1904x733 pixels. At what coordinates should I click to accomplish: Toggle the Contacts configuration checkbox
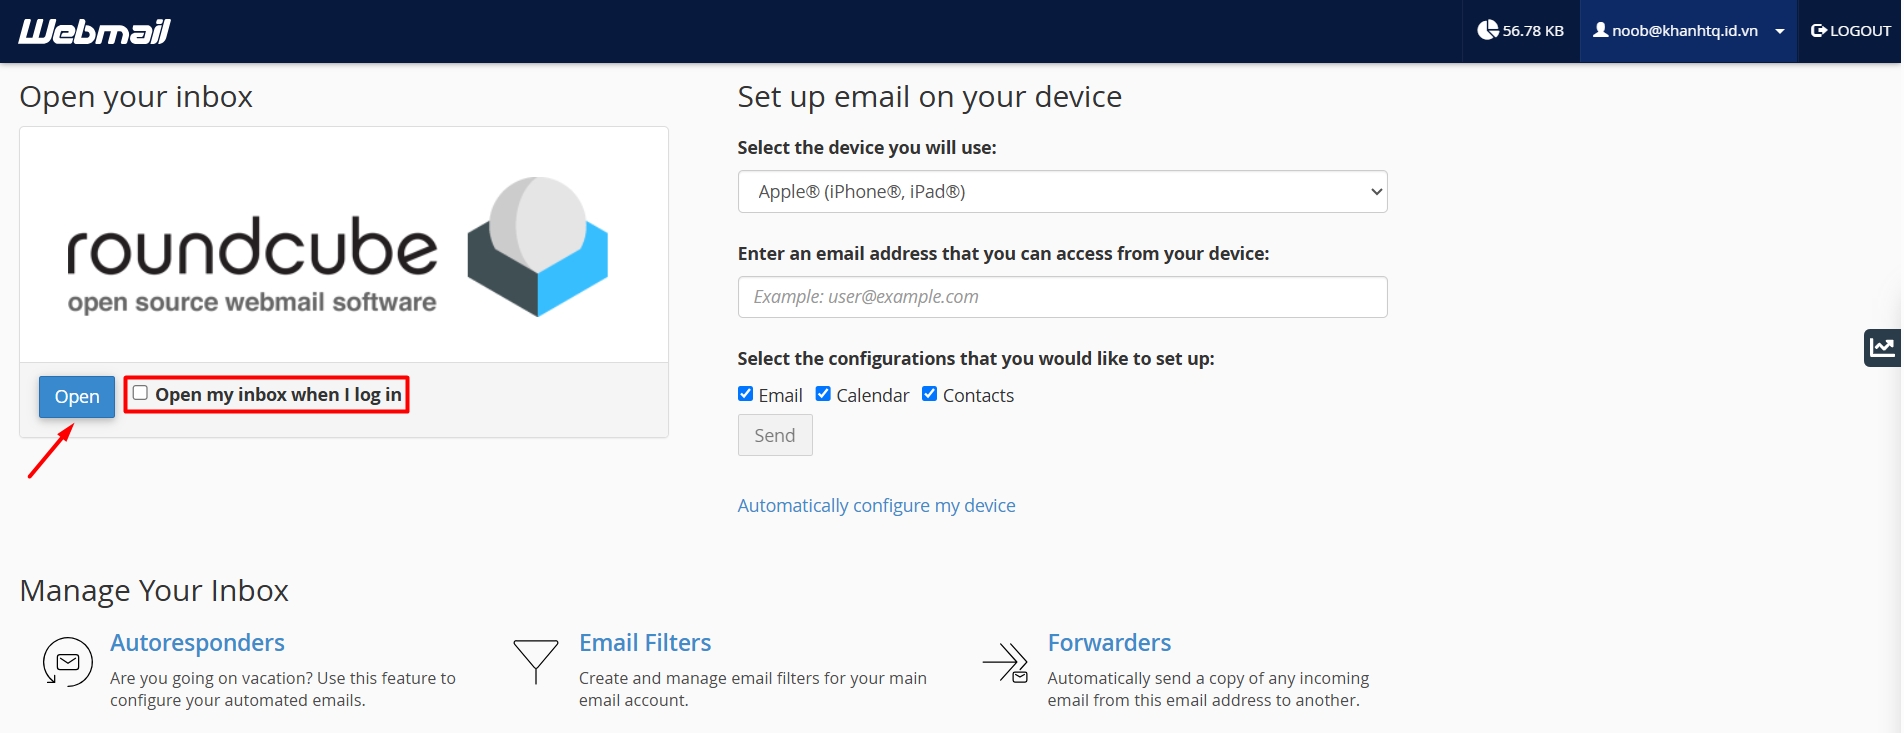point(929,394)
